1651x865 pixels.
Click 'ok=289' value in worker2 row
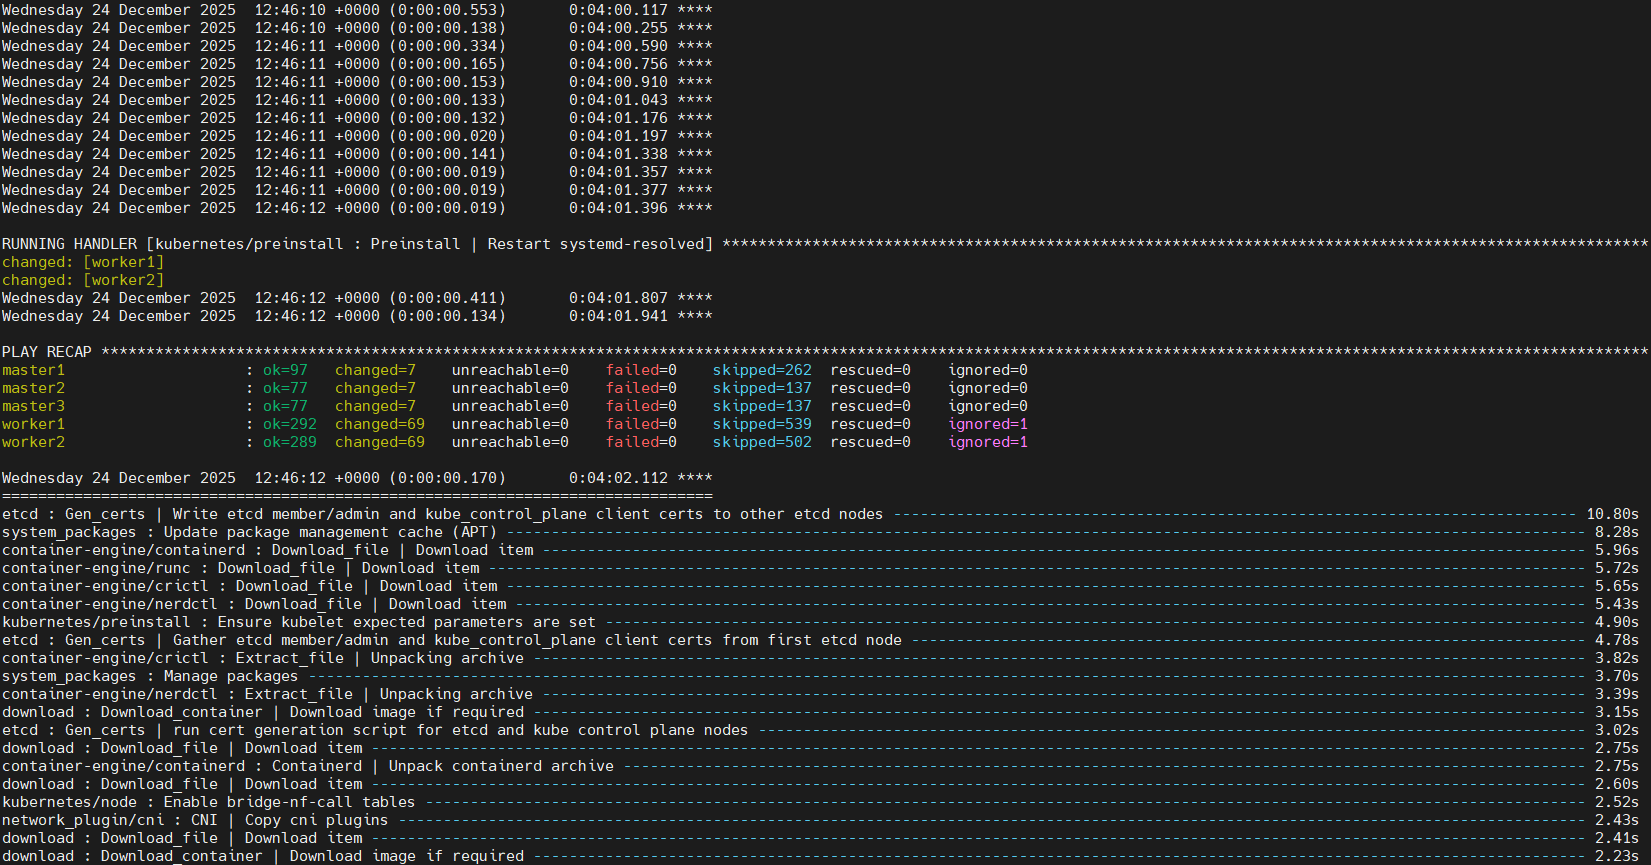click(x=290, y=442)
